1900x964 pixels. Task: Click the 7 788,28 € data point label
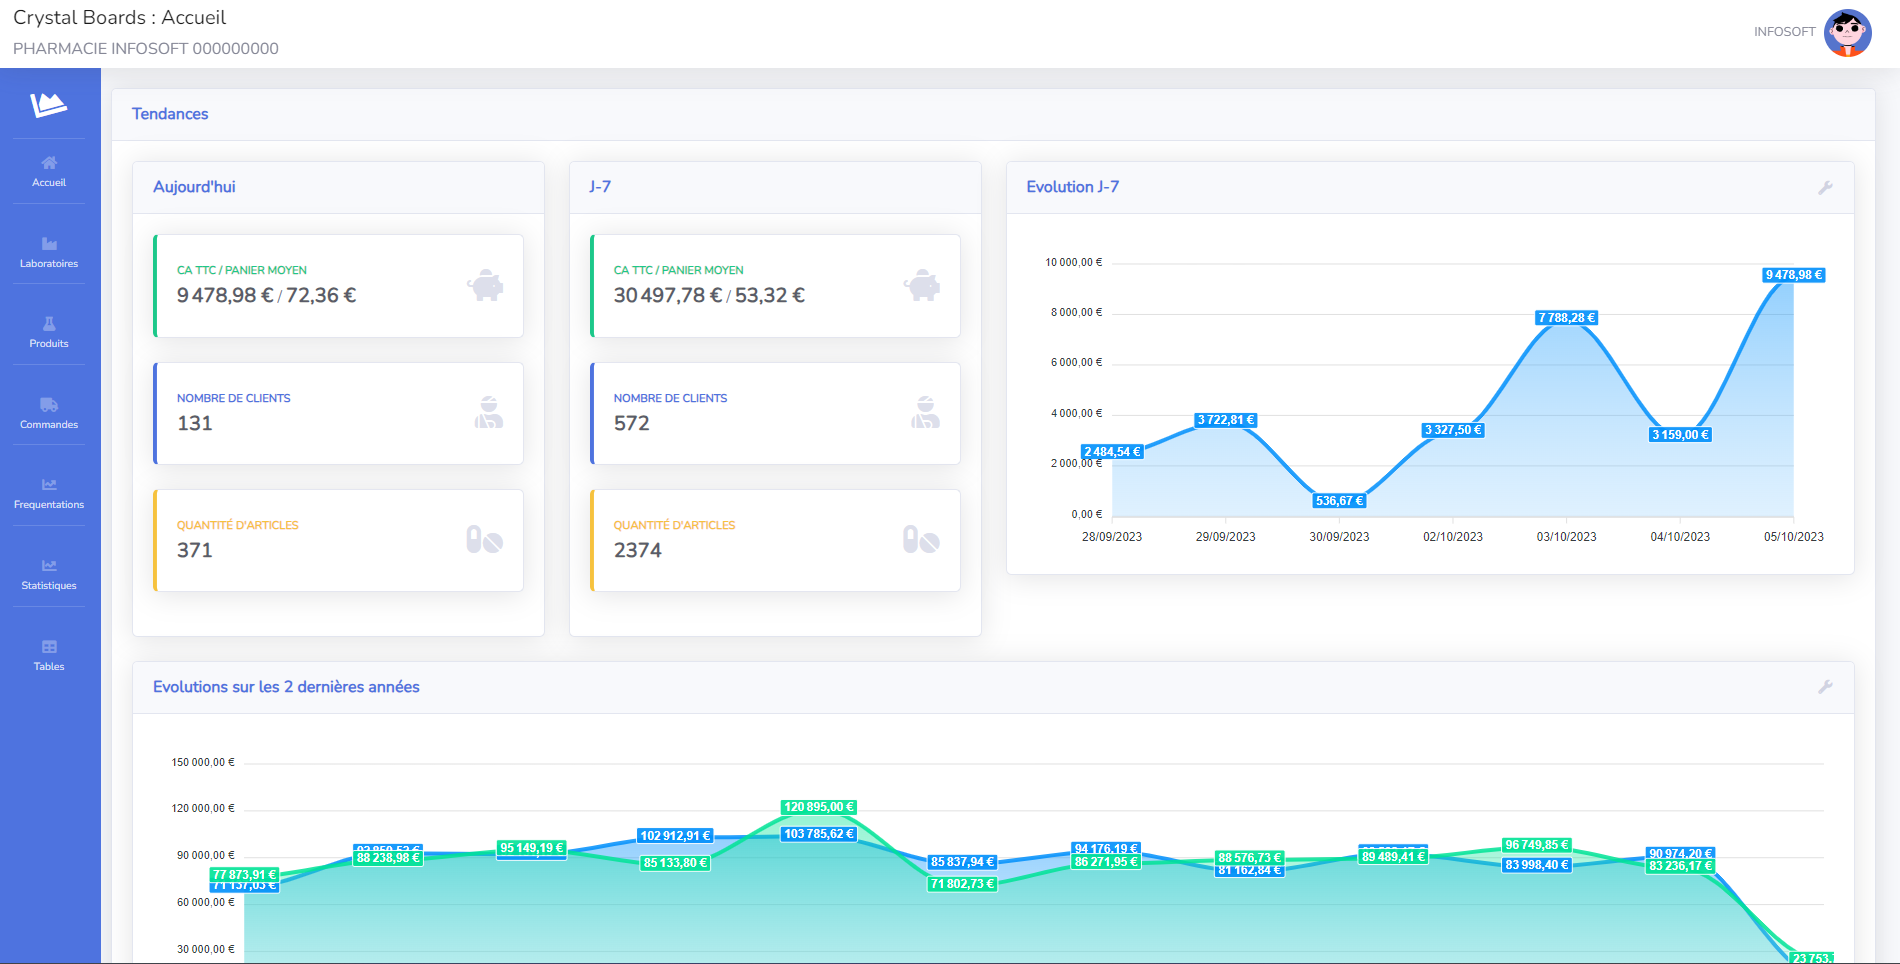pyautogui.click(x=1567, y=318)
